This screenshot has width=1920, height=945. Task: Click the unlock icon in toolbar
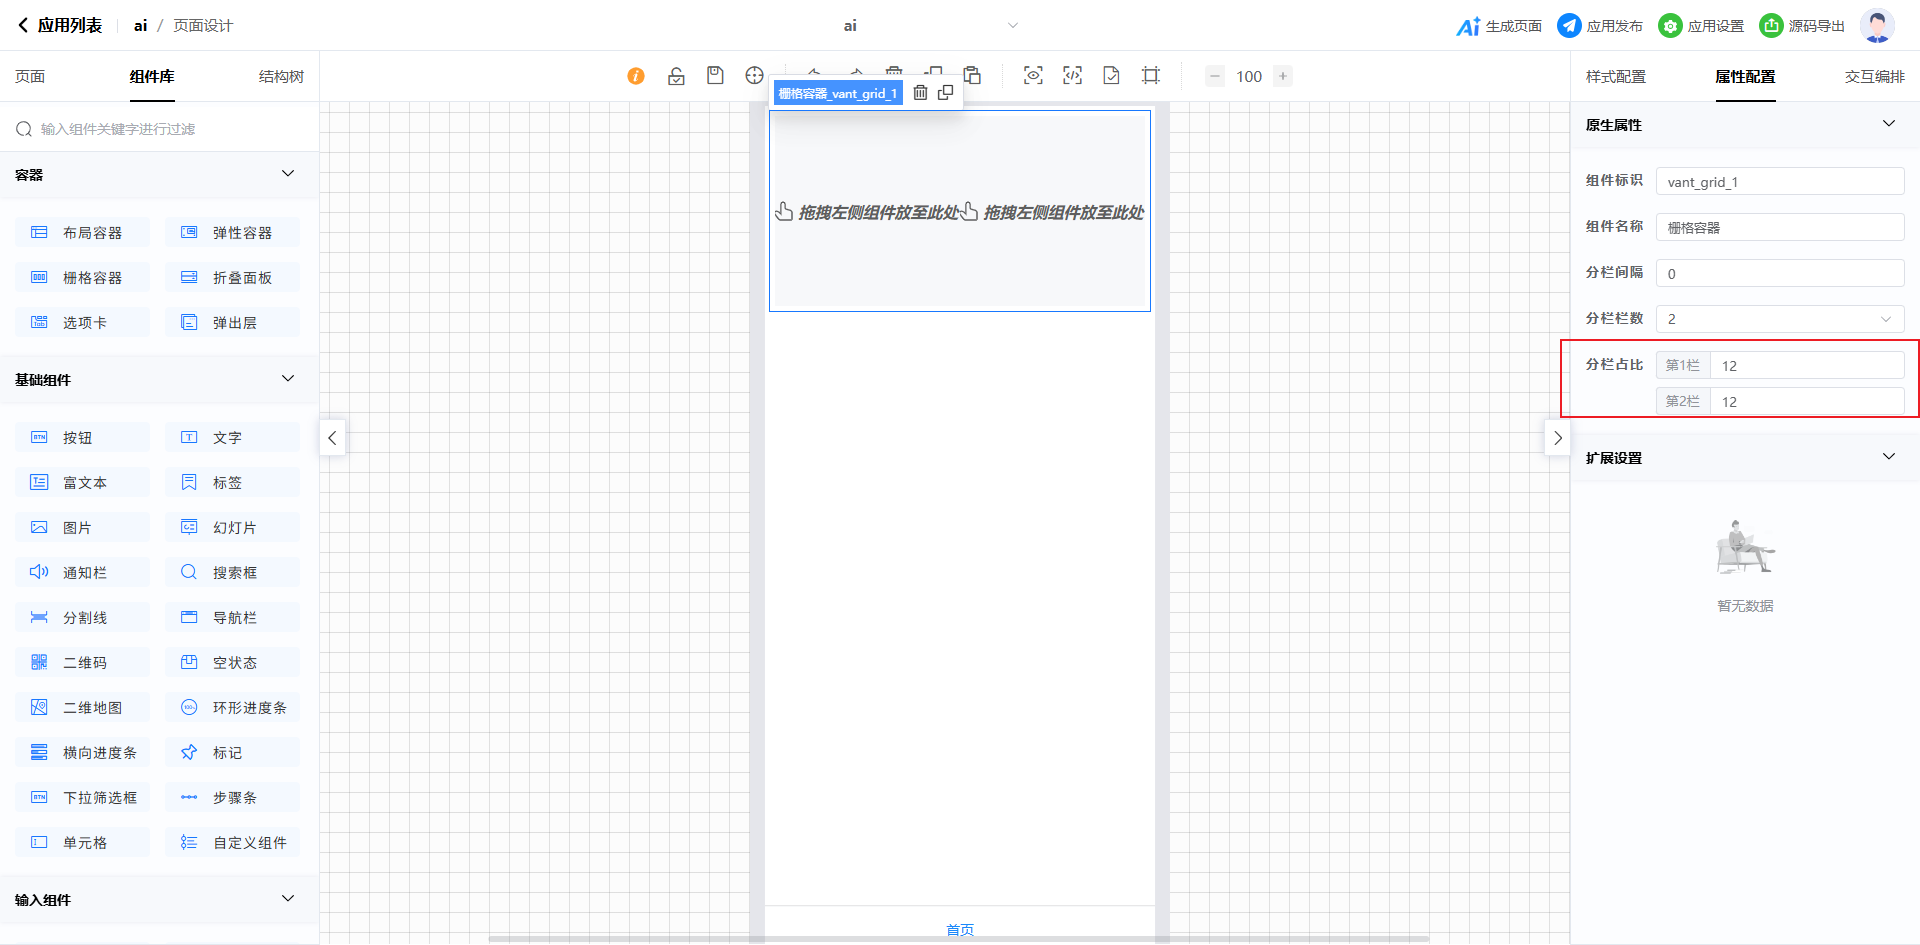[676, 76]
